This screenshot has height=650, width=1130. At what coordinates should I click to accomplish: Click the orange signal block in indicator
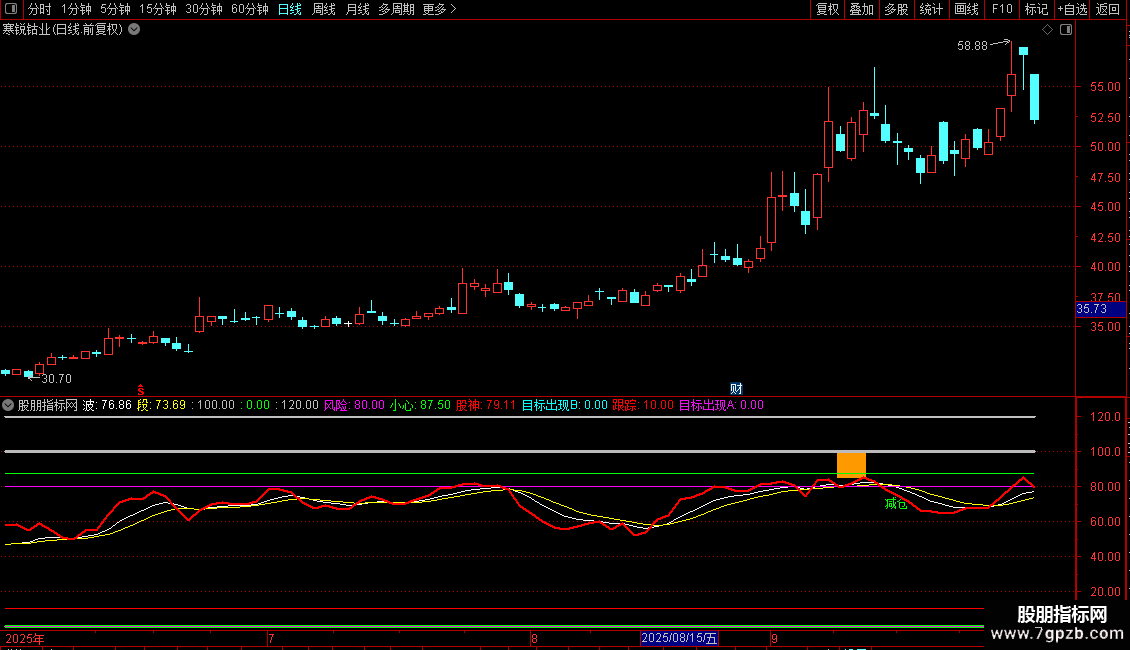tap(851, 465)
